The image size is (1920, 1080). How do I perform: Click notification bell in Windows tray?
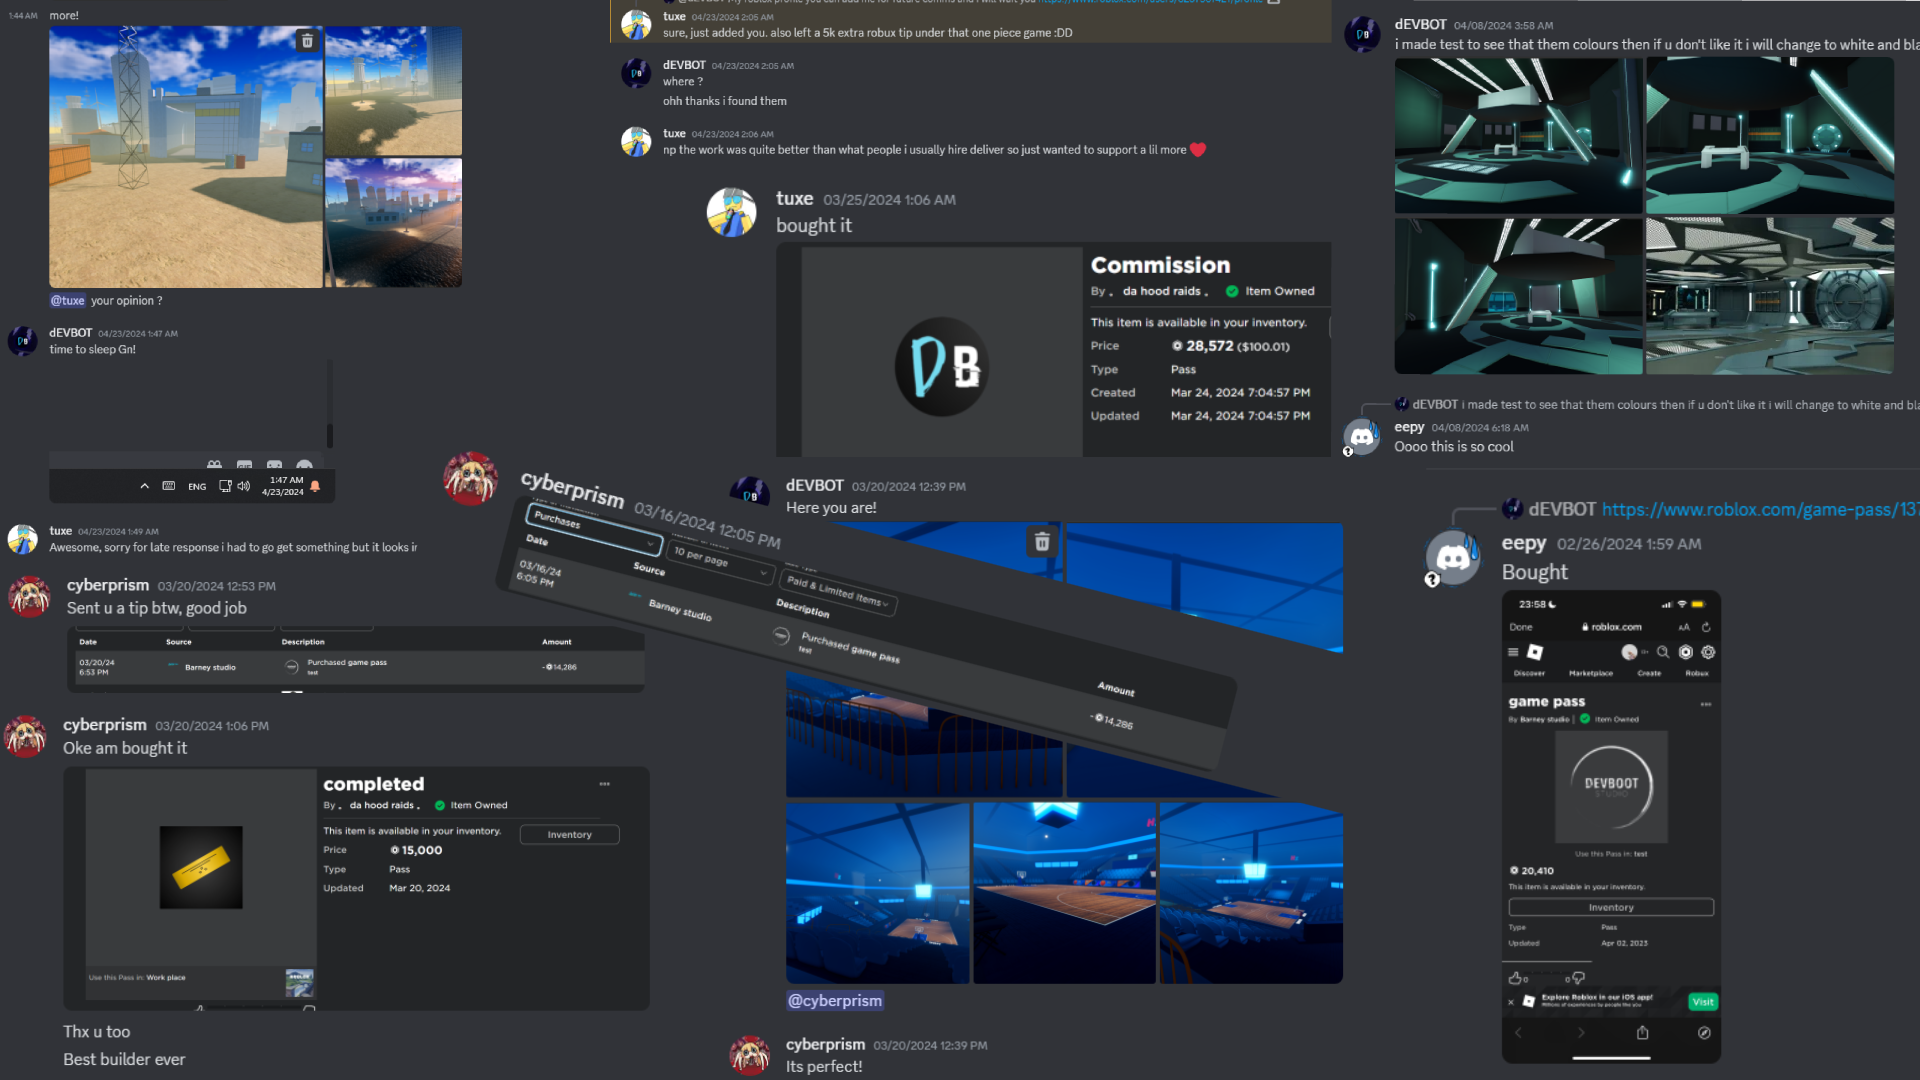pyautogui.click(x=315, y=486)
